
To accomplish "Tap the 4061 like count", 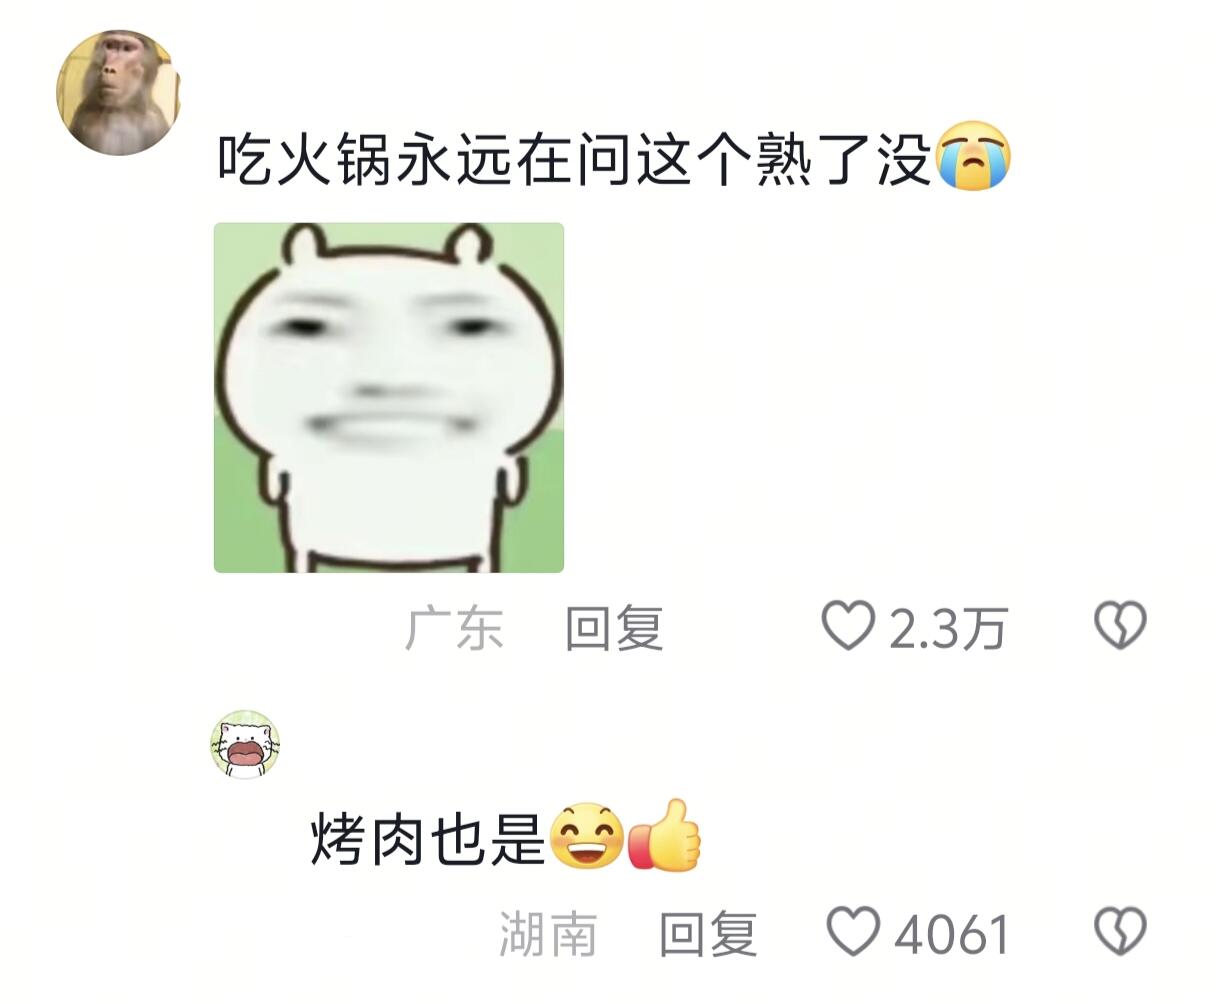I will (x=952, y=934).
